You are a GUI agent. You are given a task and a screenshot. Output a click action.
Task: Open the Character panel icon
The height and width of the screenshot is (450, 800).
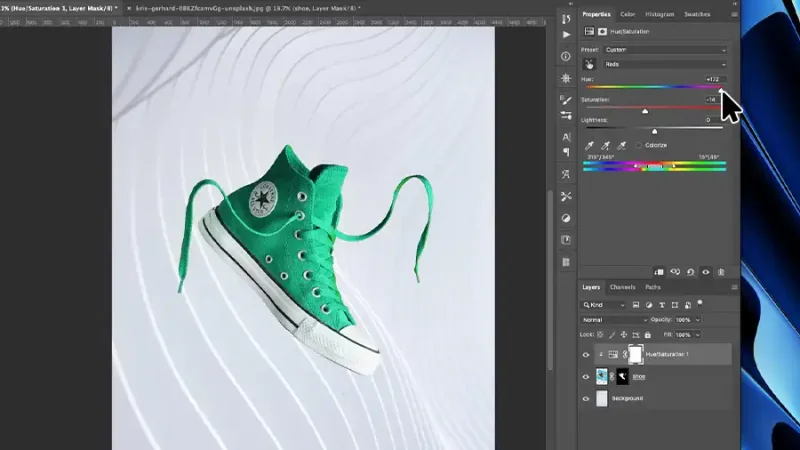coord(566,137)
